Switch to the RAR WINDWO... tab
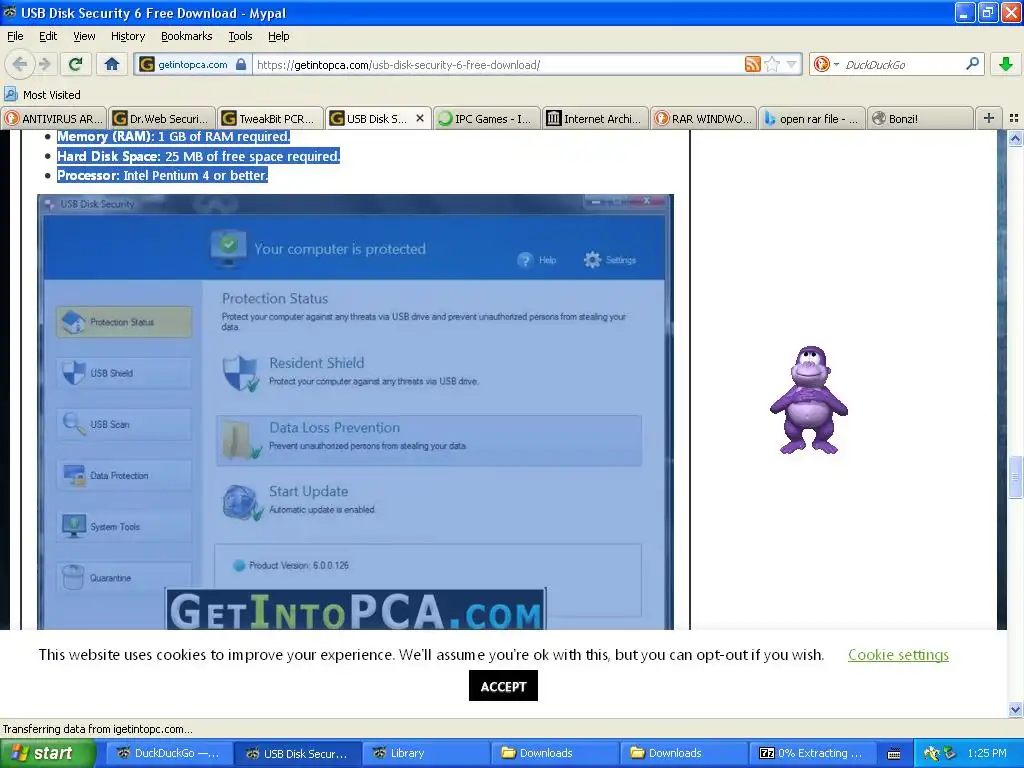Screen dimensions: 1024x768 (704, 118)
